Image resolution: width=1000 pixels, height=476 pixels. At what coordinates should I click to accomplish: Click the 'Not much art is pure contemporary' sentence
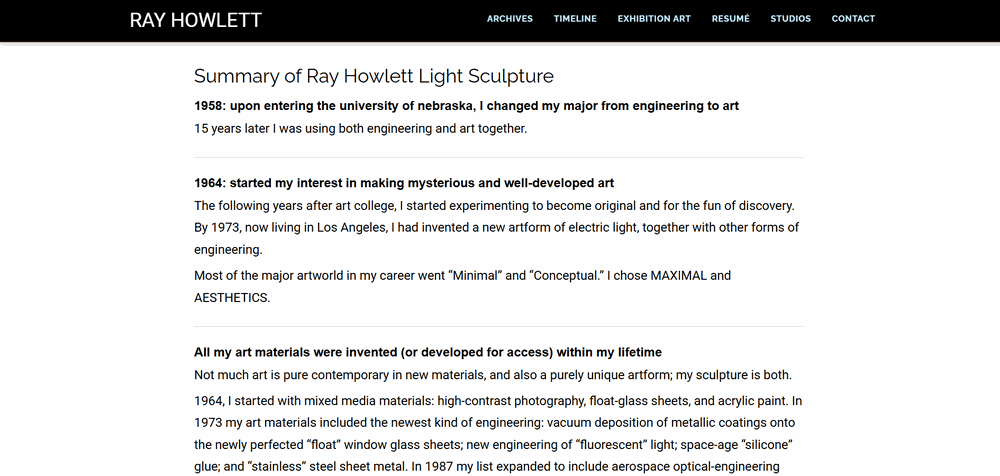point(493,375)
